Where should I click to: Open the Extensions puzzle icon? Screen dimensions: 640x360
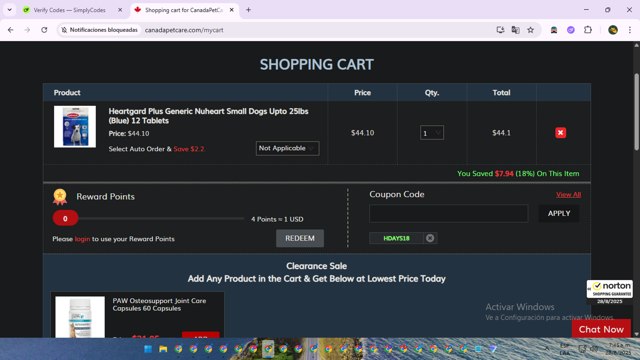(x=588, y=30)
